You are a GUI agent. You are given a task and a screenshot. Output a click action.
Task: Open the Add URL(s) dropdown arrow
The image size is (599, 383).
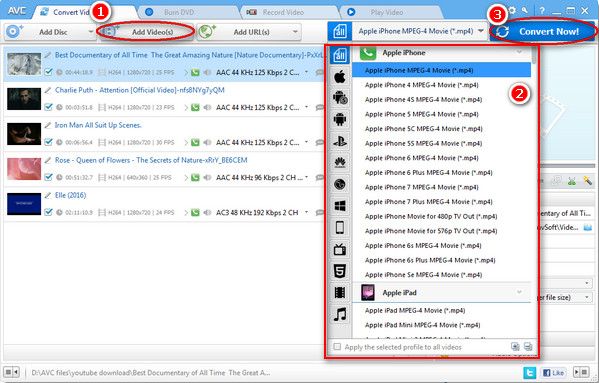(x=295, y=32)
